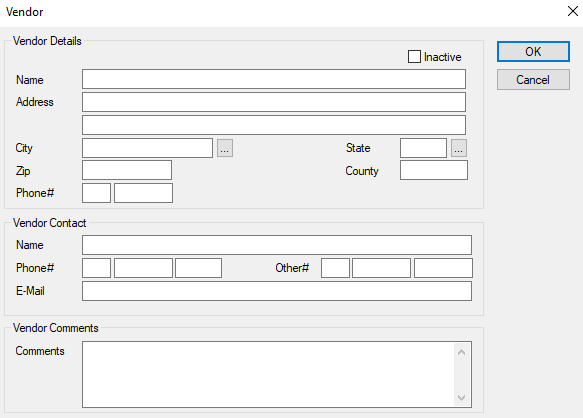The image size is (583, 418).
Task: Focus the Vendor Details Name field
Action: pyautogui.click(x=274, y=79)
